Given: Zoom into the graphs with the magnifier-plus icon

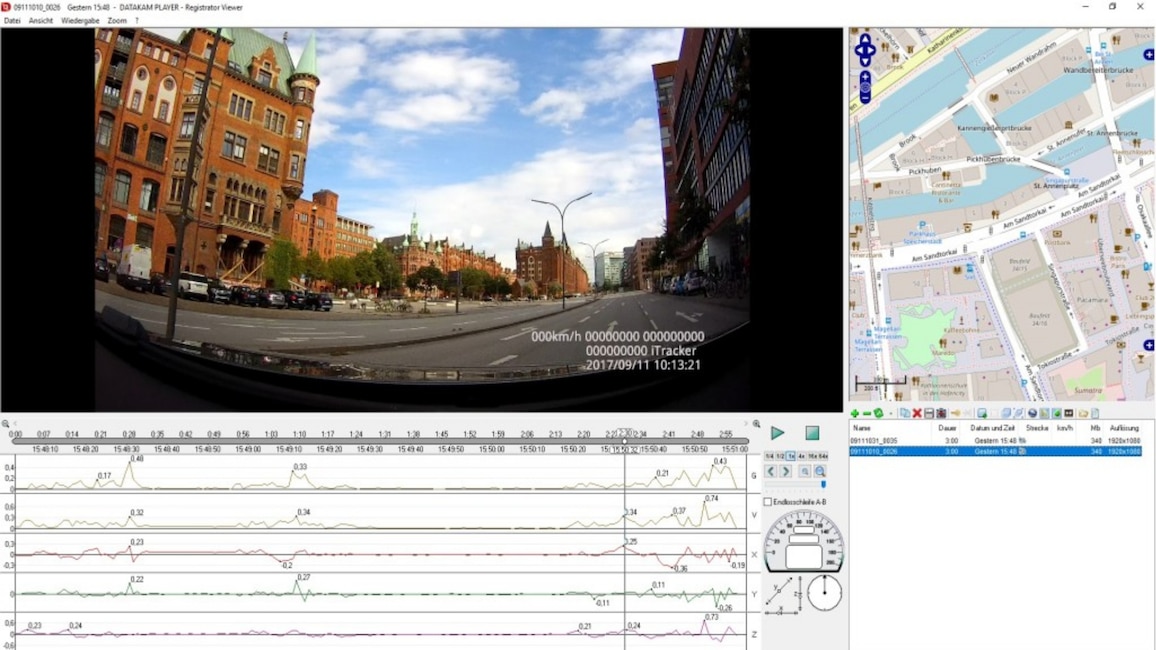Looking at the screenshot, I should [821, 470].
